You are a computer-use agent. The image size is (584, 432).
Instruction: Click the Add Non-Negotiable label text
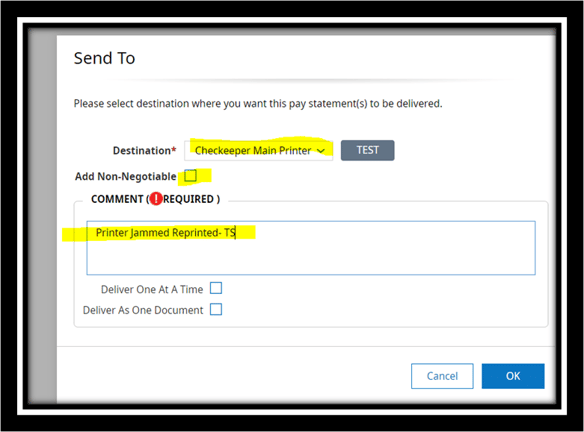(x=126, y=177)
